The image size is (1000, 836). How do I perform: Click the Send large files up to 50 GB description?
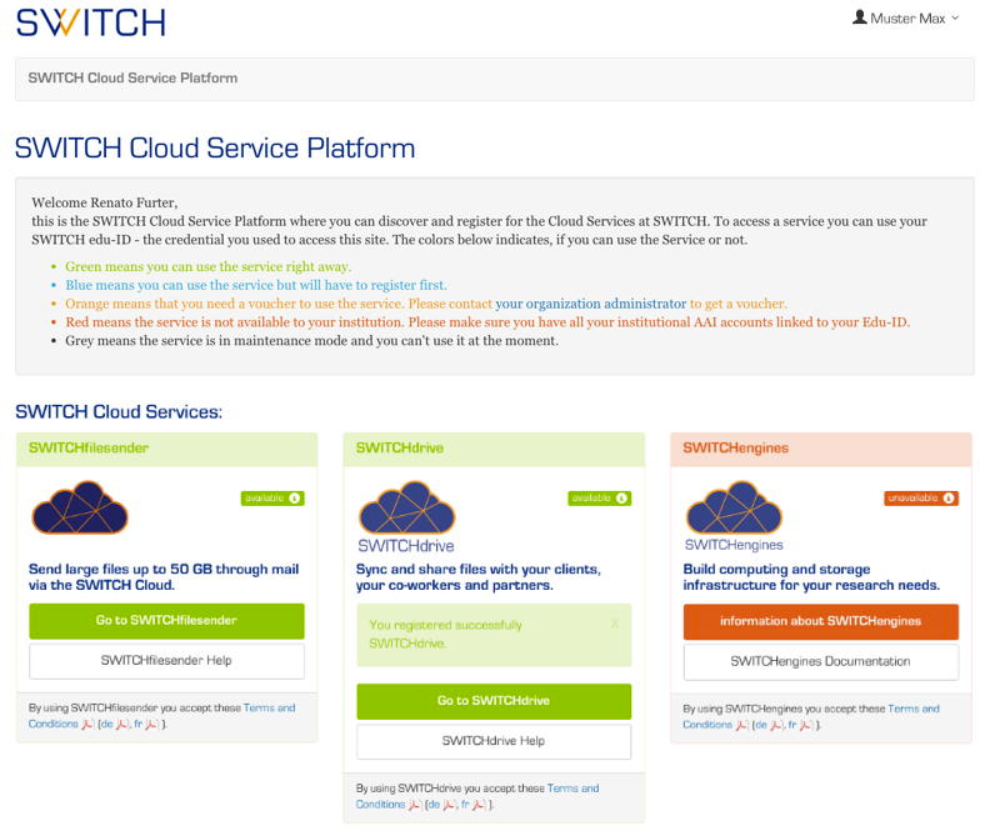(x=163, y=577)
